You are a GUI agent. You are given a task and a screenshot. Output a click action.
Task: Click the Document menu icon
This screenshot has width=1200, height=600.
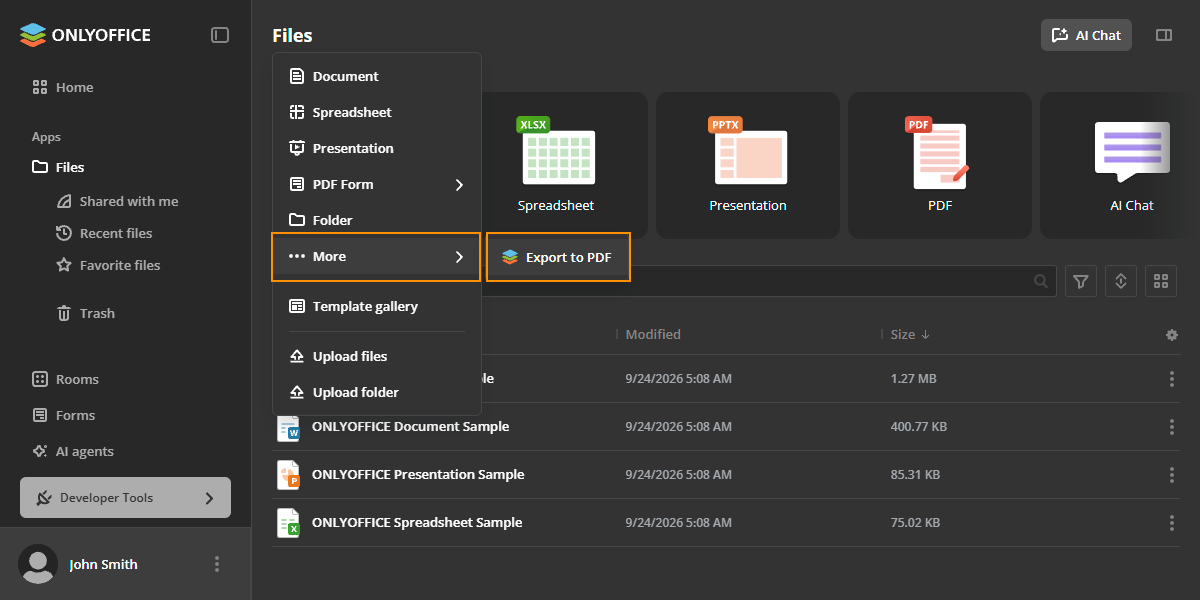[x=296, y=76]
